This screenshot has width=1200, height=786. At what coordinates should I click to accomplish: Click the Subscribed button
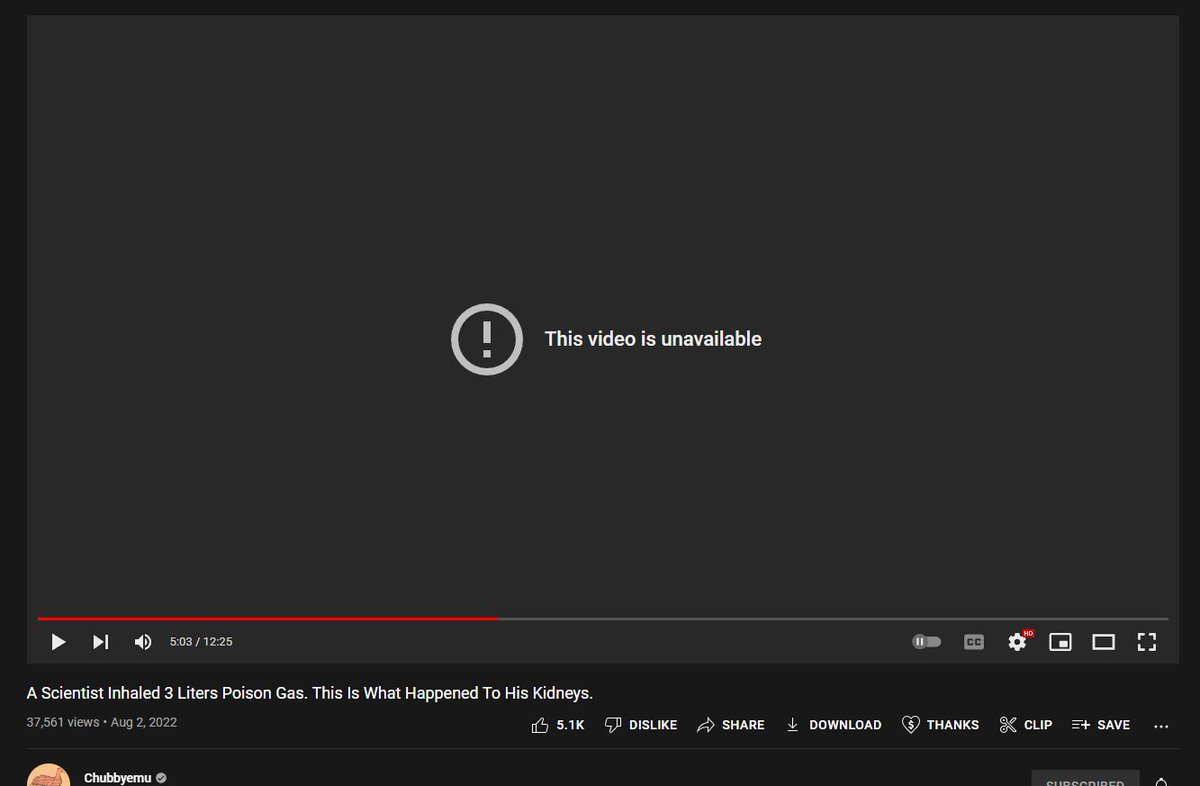(1084, 779)
